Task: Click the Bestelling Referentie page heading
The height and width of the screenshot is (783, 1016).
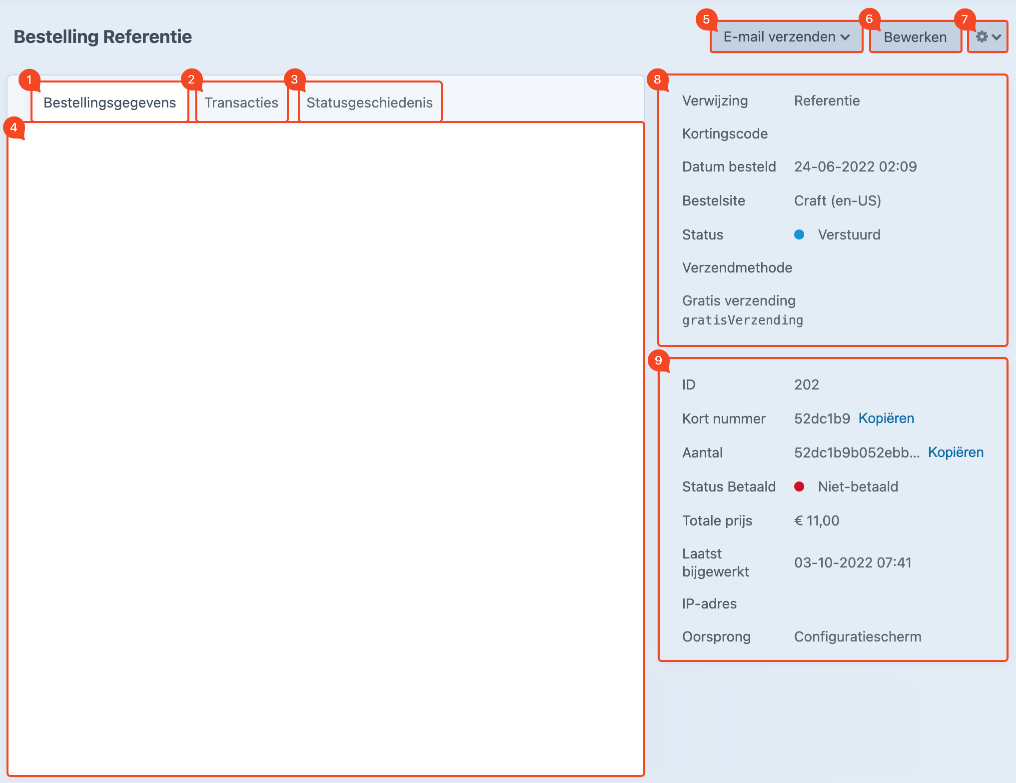Action: coord(102,37)
